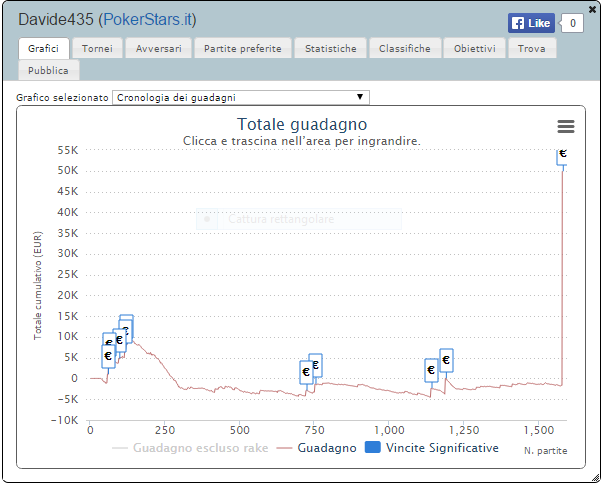Switch to the Tornei tab
The width and height of the screenshot is (603, 483).
pos(97,48)
